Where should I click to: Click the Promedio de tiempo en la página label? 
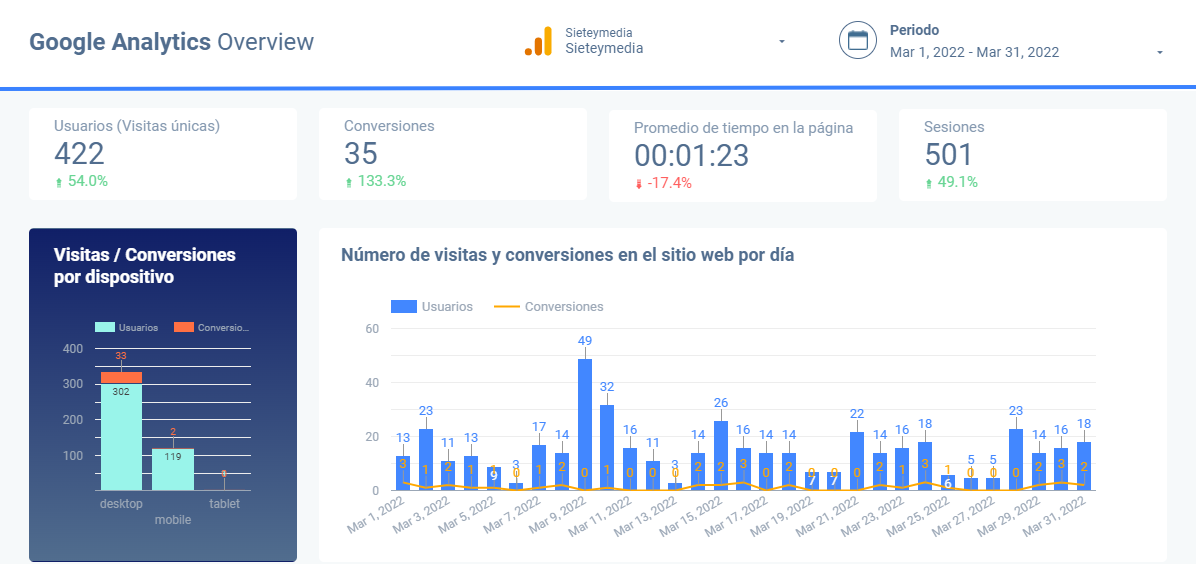click(x=744, y=128)
